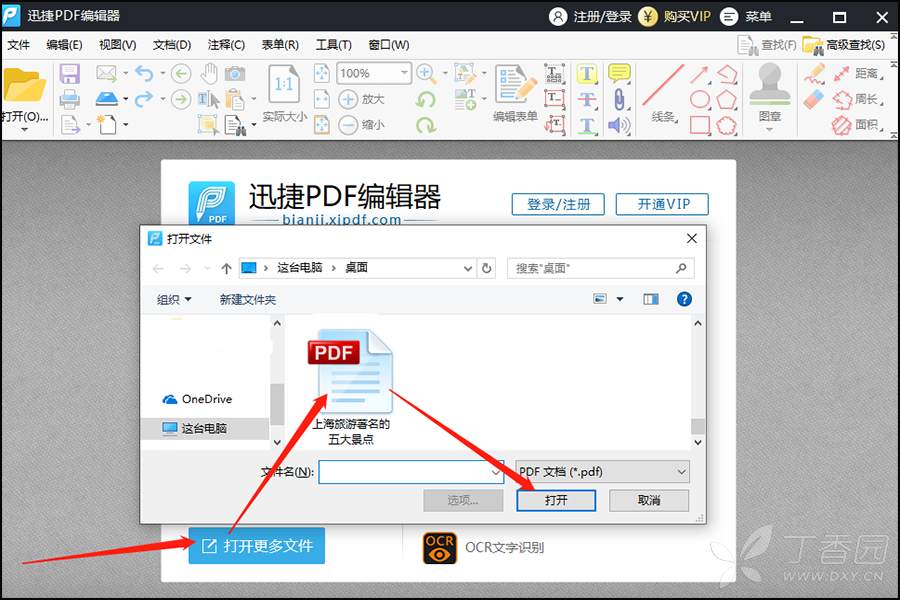This screenshot has height=600, width=900.
Task: Click the blue scanner icon in toolbar
Action: [107, 99]
